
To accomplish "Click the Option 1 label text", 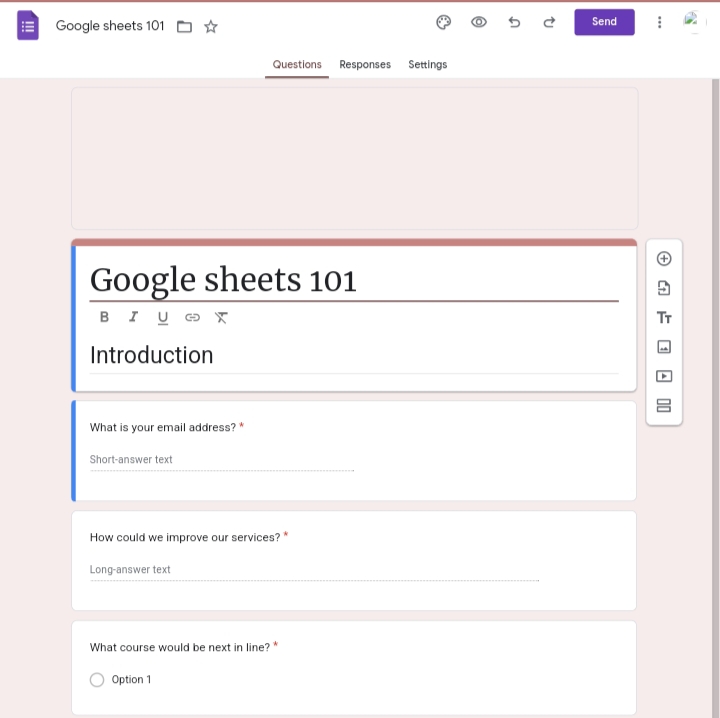I will click(131, 679).
